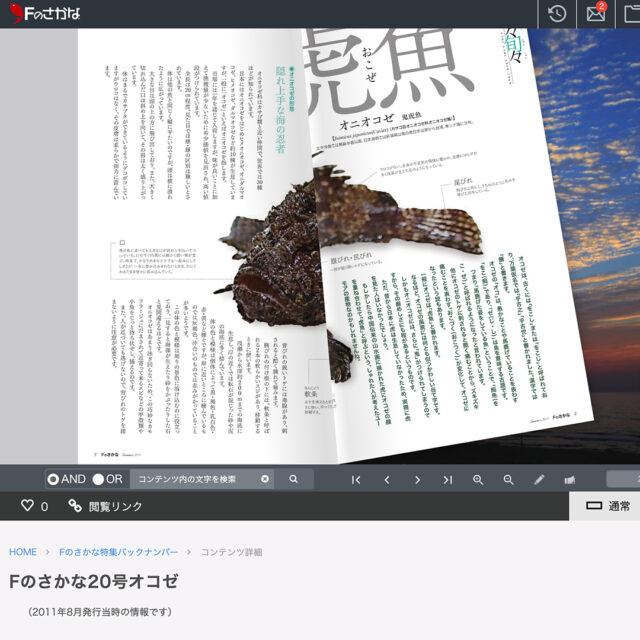Clear the search field with the x icon
This screenshot has width=640, height=640.
pos(265,479)
